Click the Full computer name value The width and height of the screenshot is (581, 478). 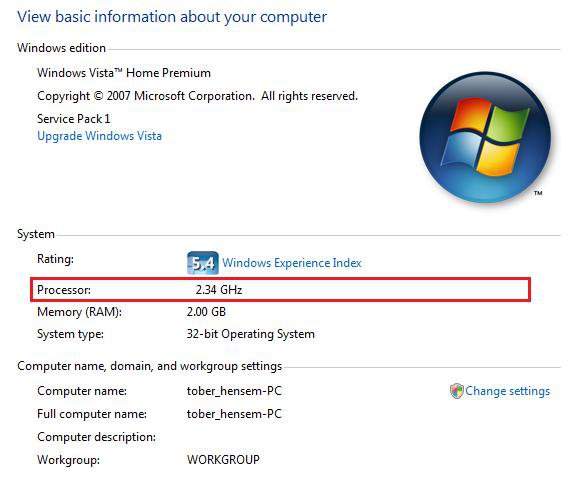(x=234, y=414)
